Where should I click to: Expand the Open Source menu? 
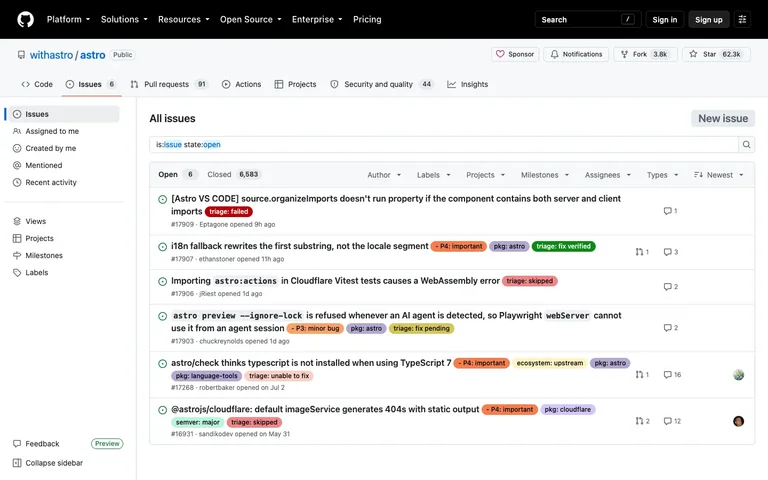(x=250, y=20)
